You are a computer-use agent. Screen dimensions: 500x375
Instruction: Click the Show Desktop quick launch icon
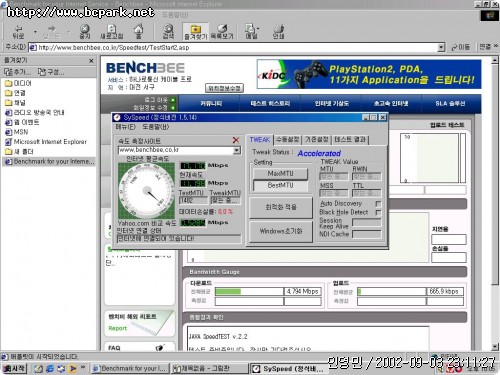pyautogui.click(x=39, y=369)
